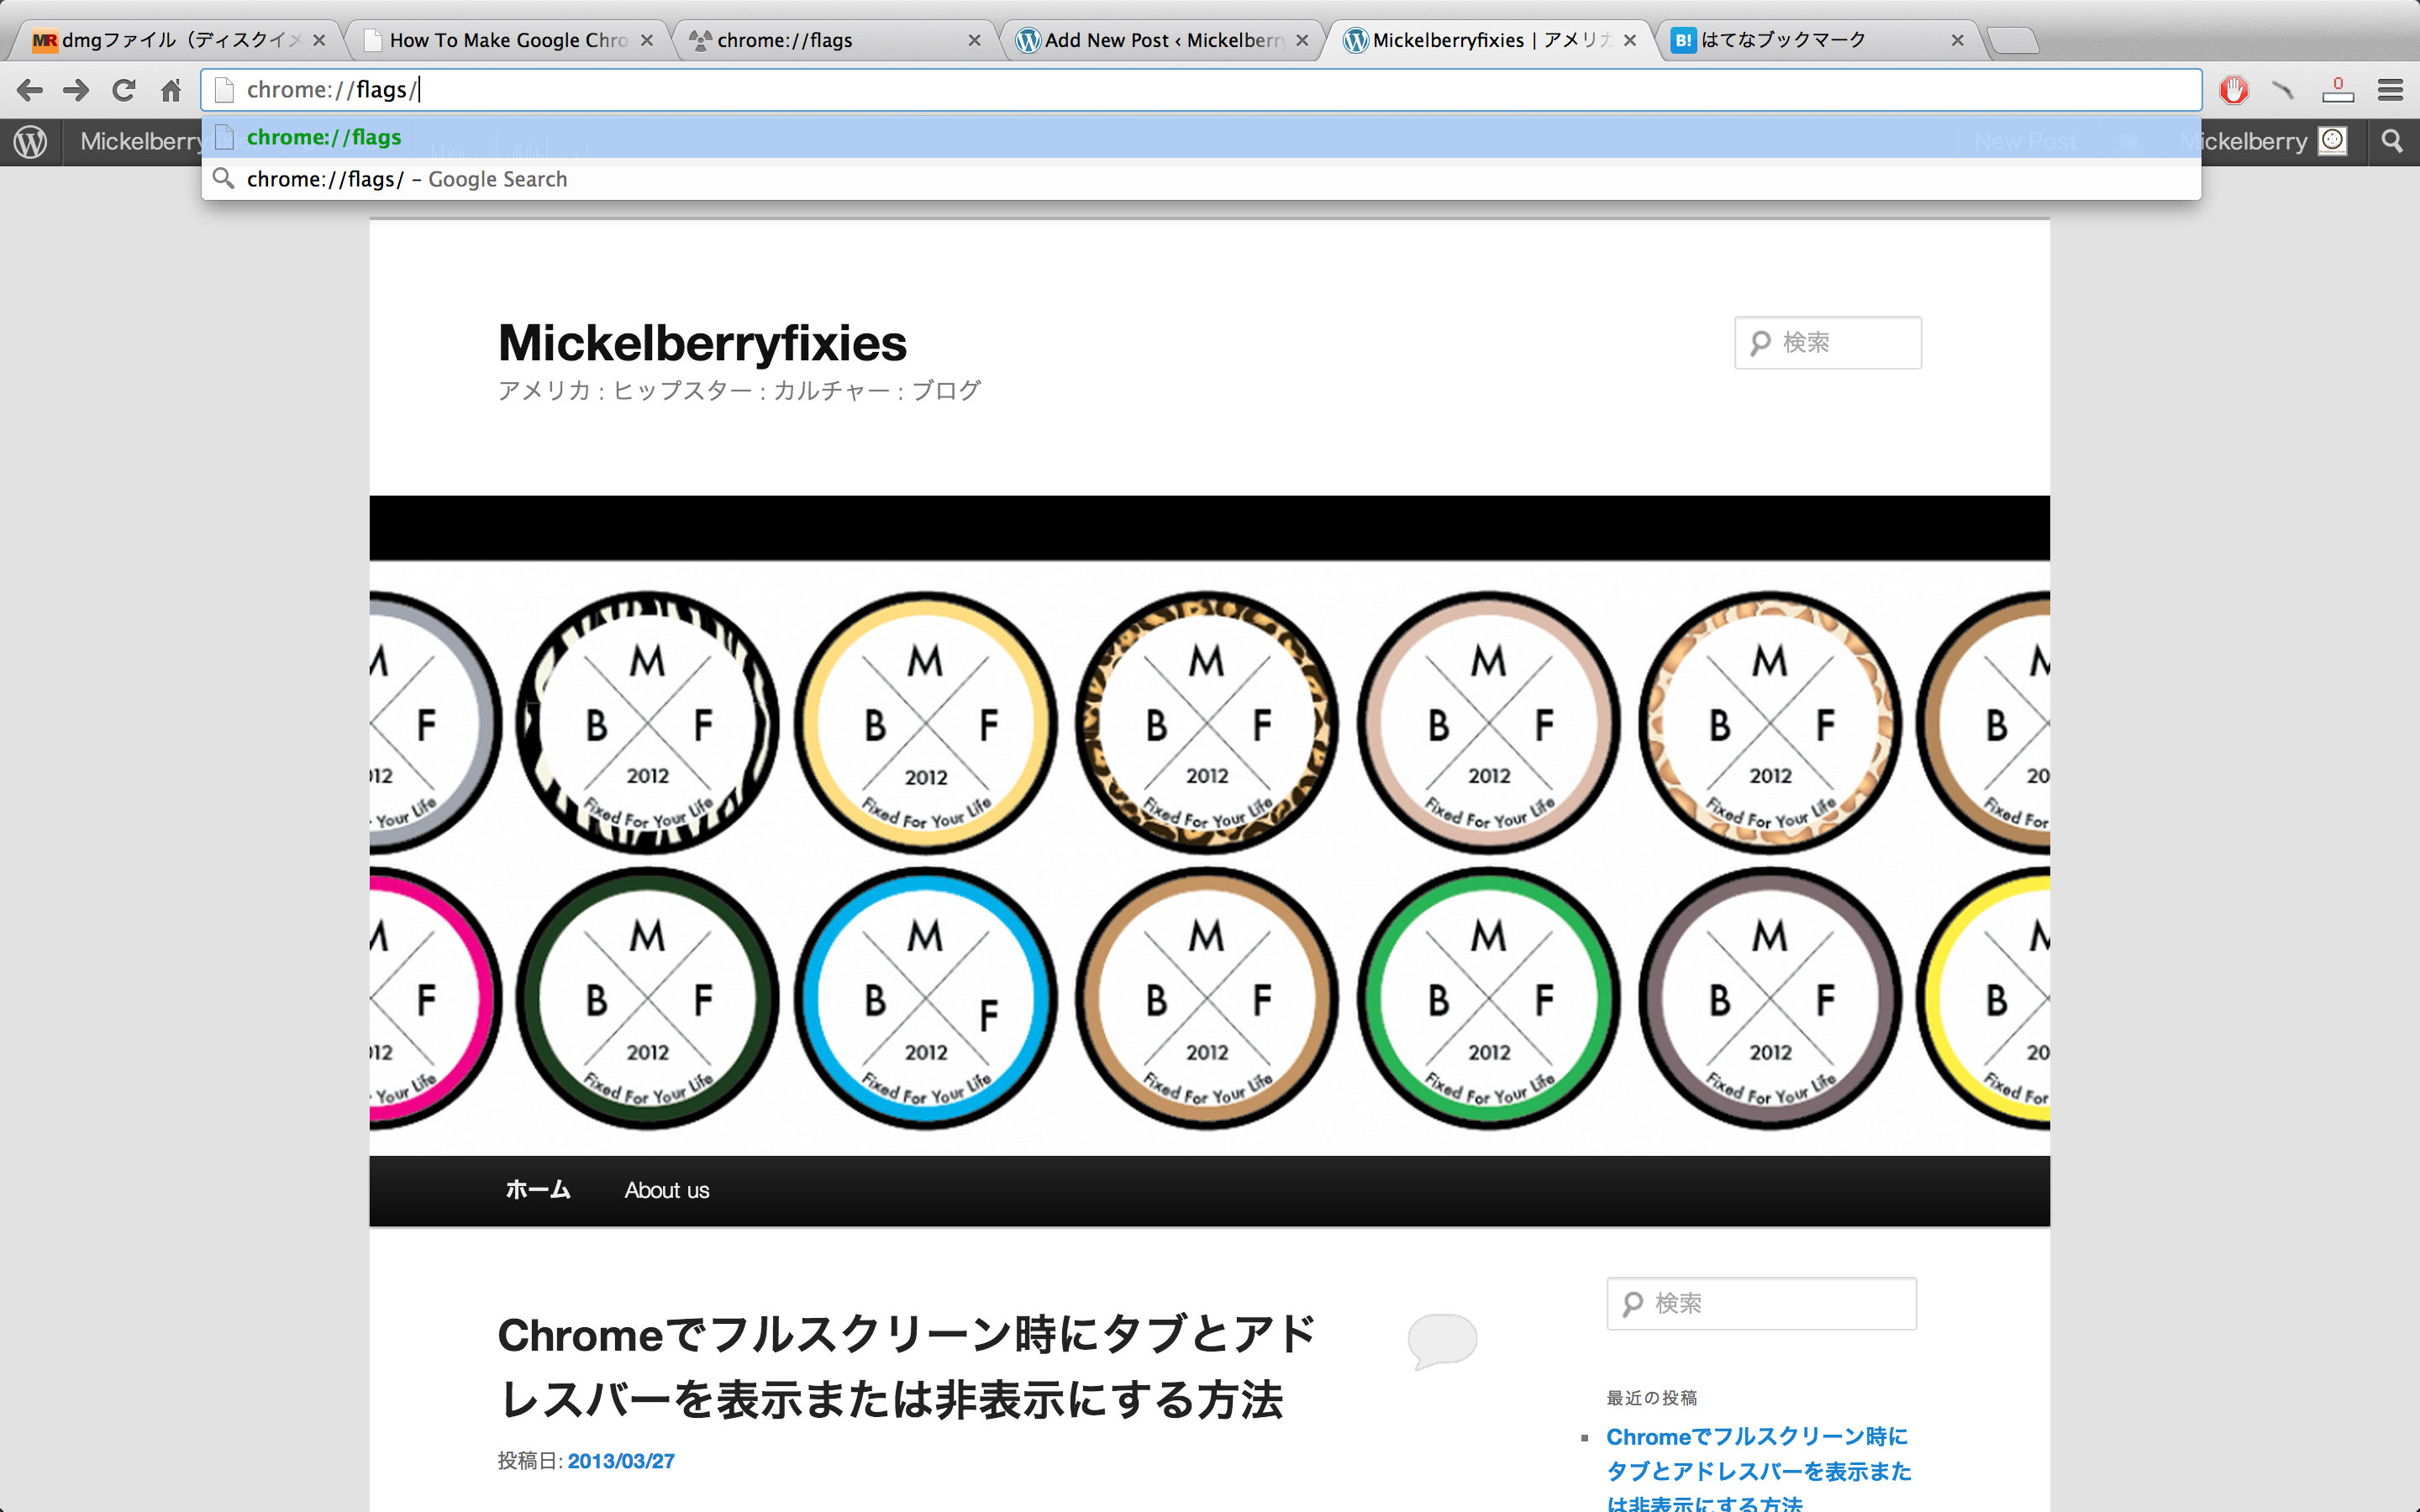Open the About us navigation item
2420x1512 pixels.
click(666, 1190)
